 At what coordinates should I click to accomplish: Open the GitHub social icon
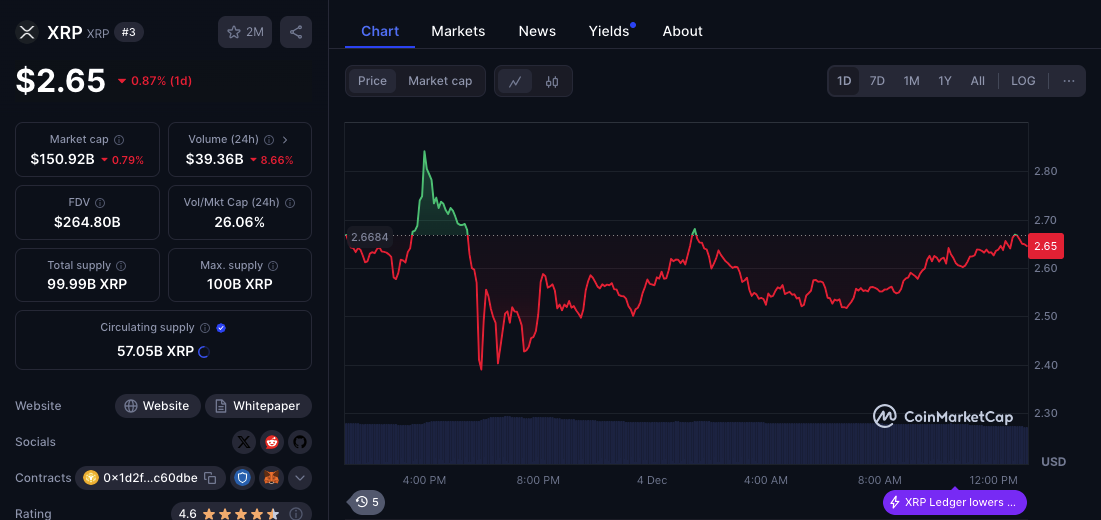coord(300,442)
